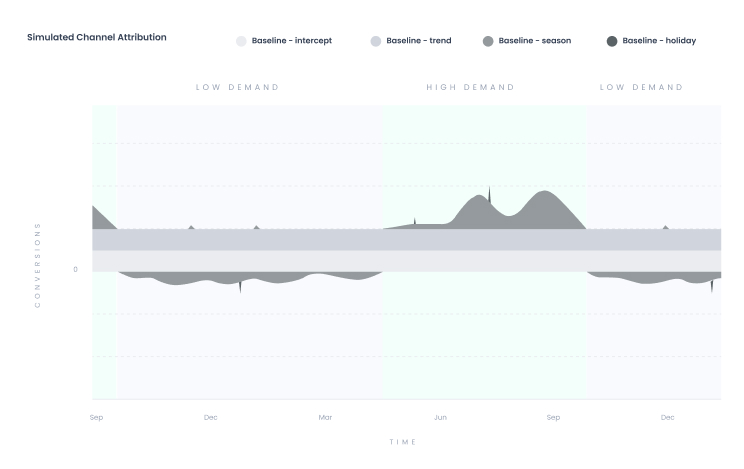744x469 pixels.
Task: Click the Simulated Channel Attribution title
Action: (x=97, y=37)
